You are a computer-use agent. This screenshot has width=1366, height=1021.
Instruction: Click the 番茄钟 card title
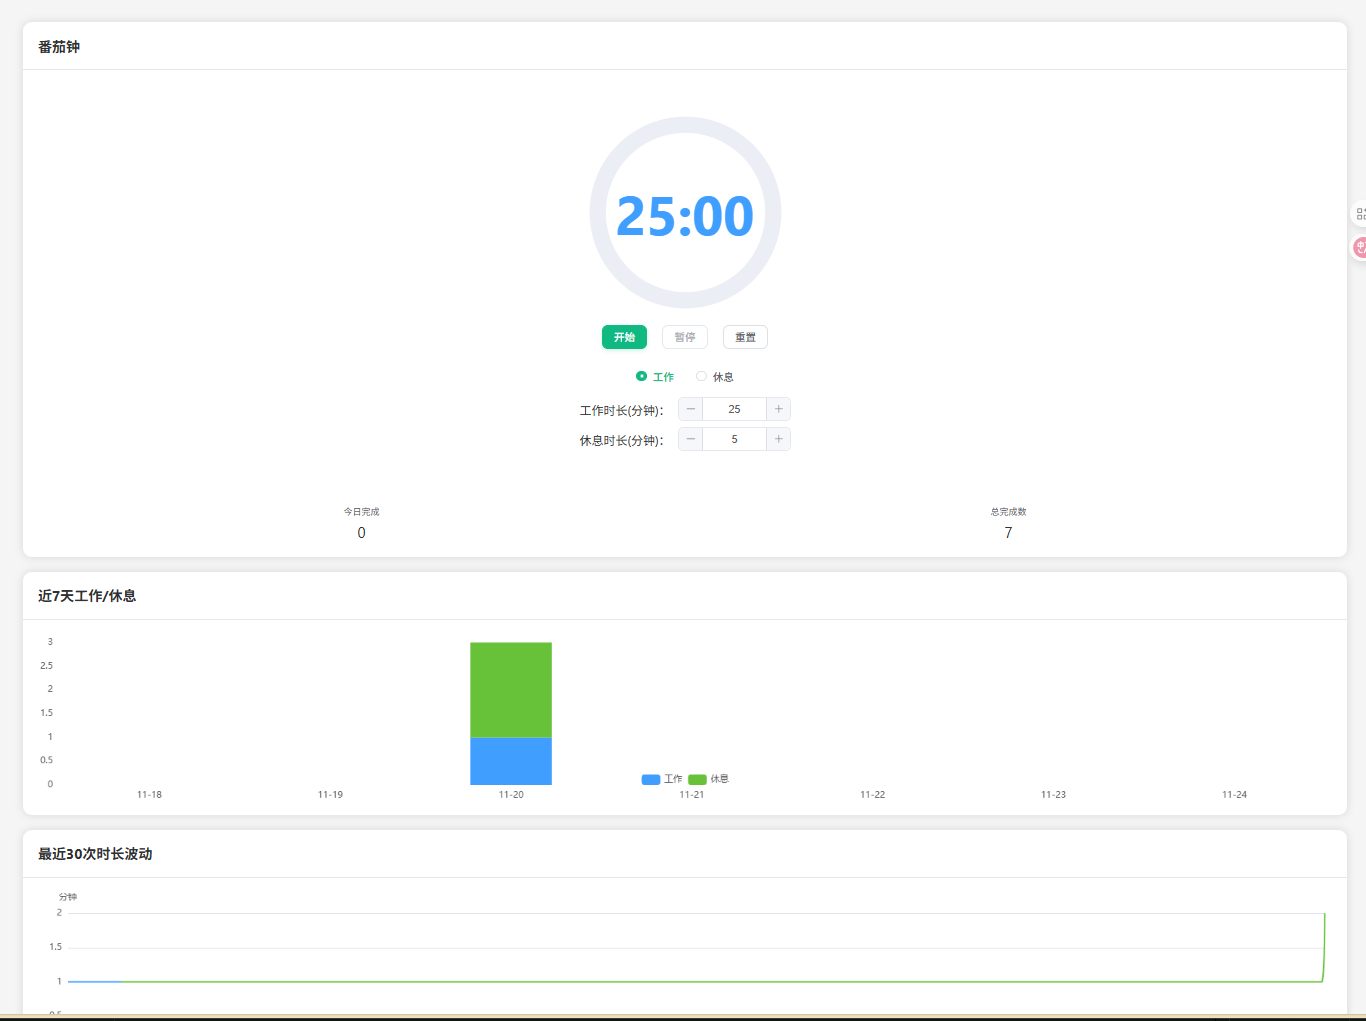click(x=59, y=47)
